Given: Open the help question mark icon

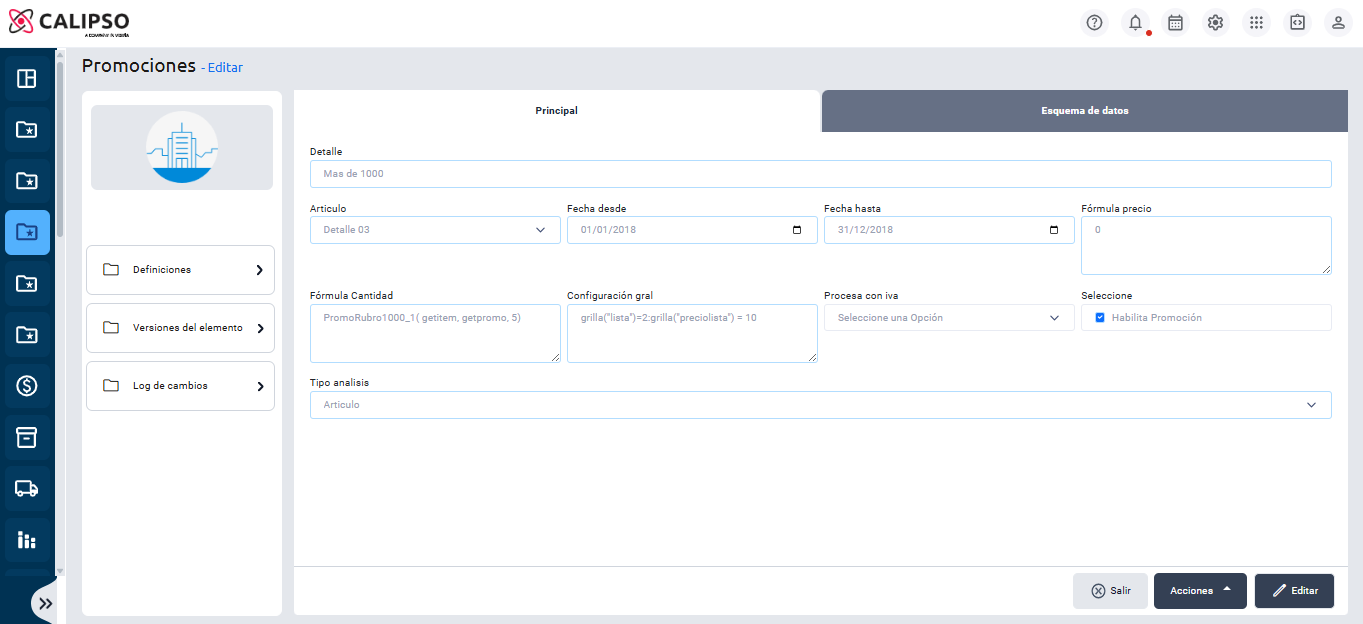Looking at the screenshot, I should (x=1094, y=22).
